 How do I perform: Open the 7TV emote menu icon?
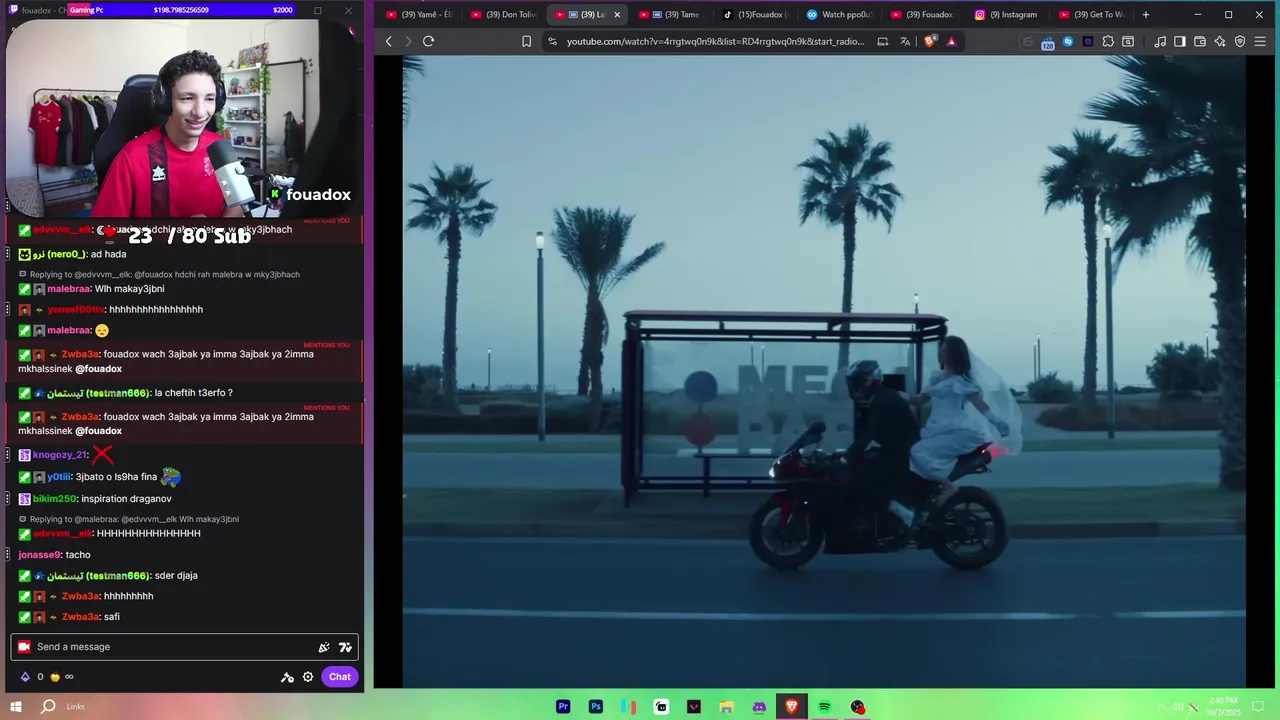(345, 647)
